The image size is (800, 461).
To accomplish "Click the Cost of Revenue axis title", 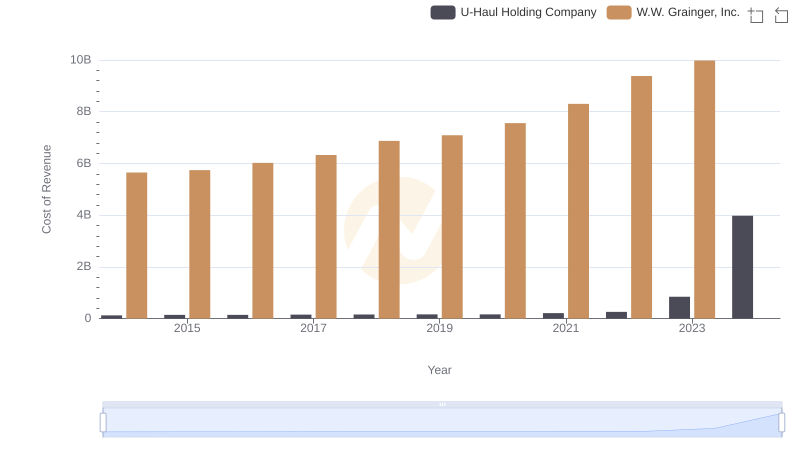I will [46, 189].
